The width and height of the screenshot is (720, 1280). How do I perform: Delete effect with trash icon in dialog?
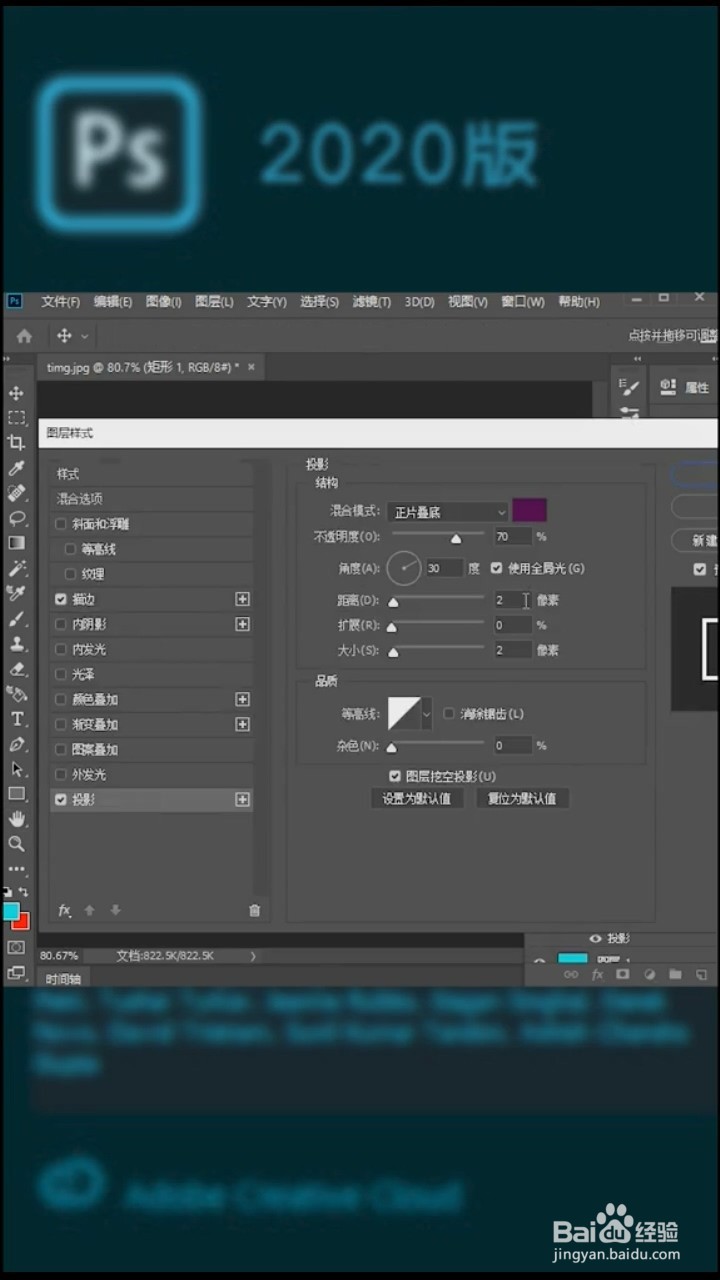(x=254, y=910)
